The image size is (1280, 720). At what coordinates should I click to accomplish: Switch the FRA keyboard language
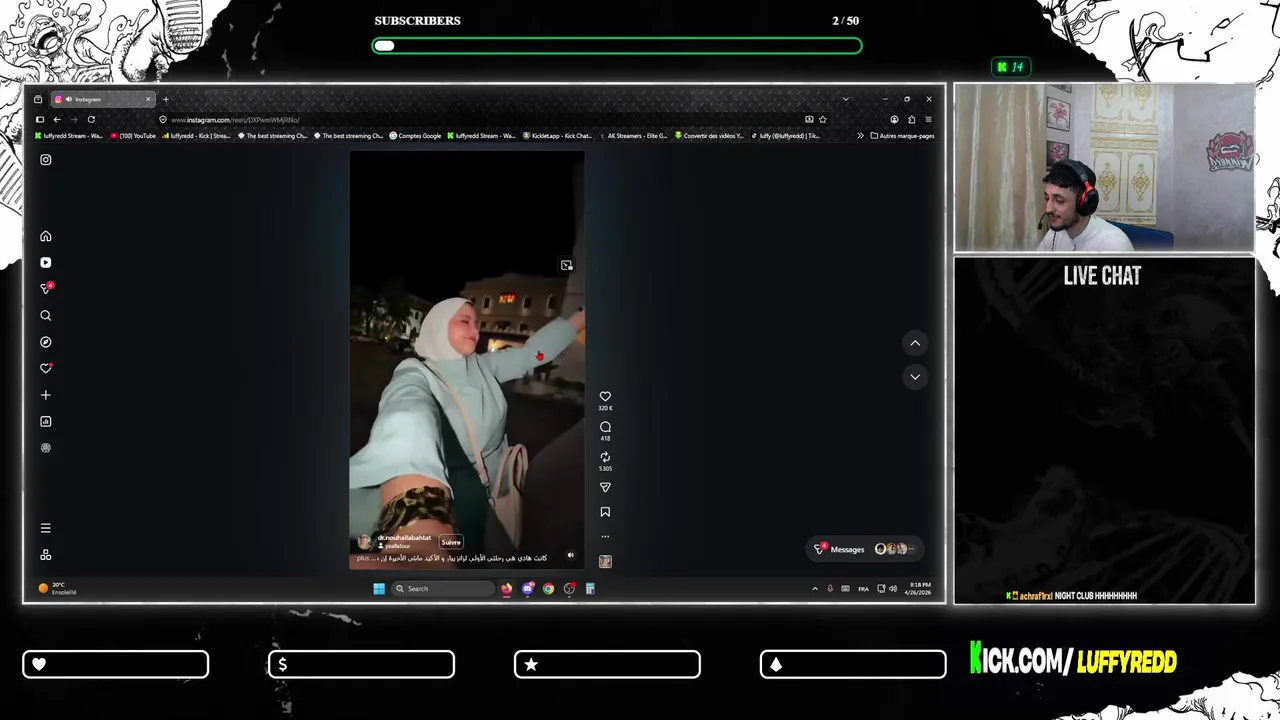coord(864,588)
